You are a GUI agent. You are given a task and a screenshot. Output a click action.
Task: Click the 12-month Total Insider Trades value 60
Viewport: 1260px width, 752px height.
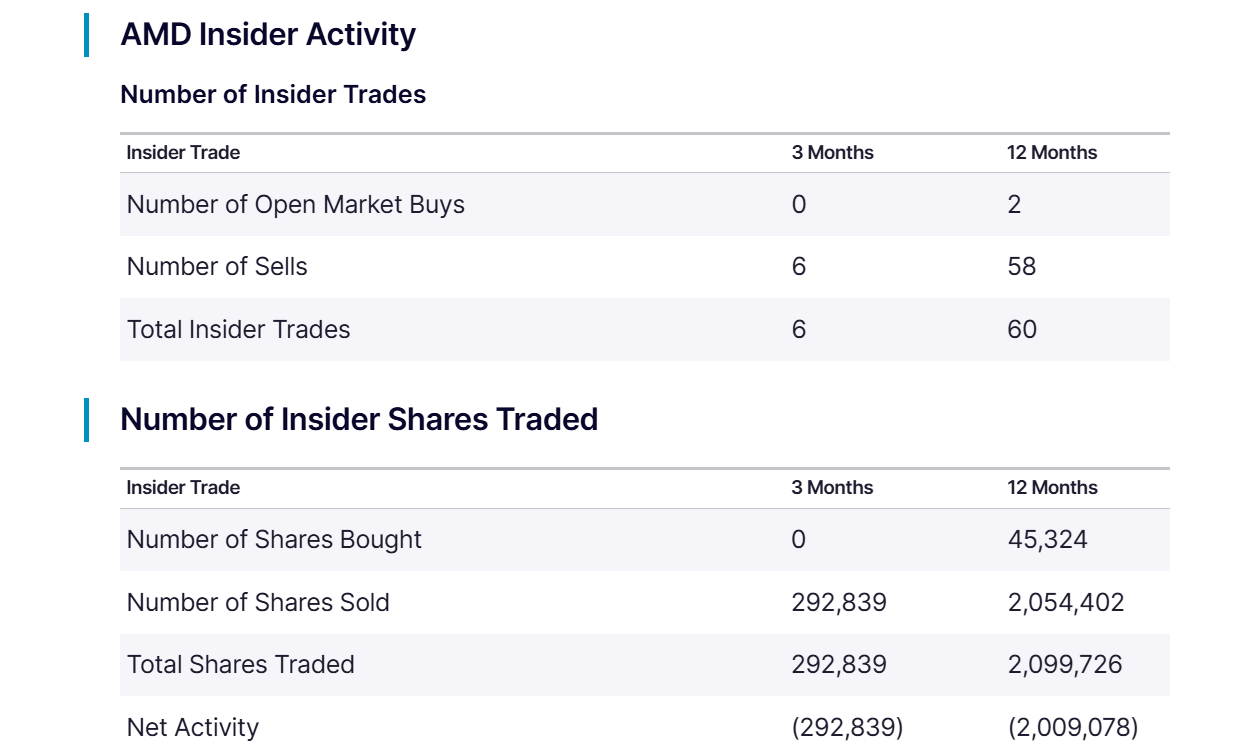1022,330
